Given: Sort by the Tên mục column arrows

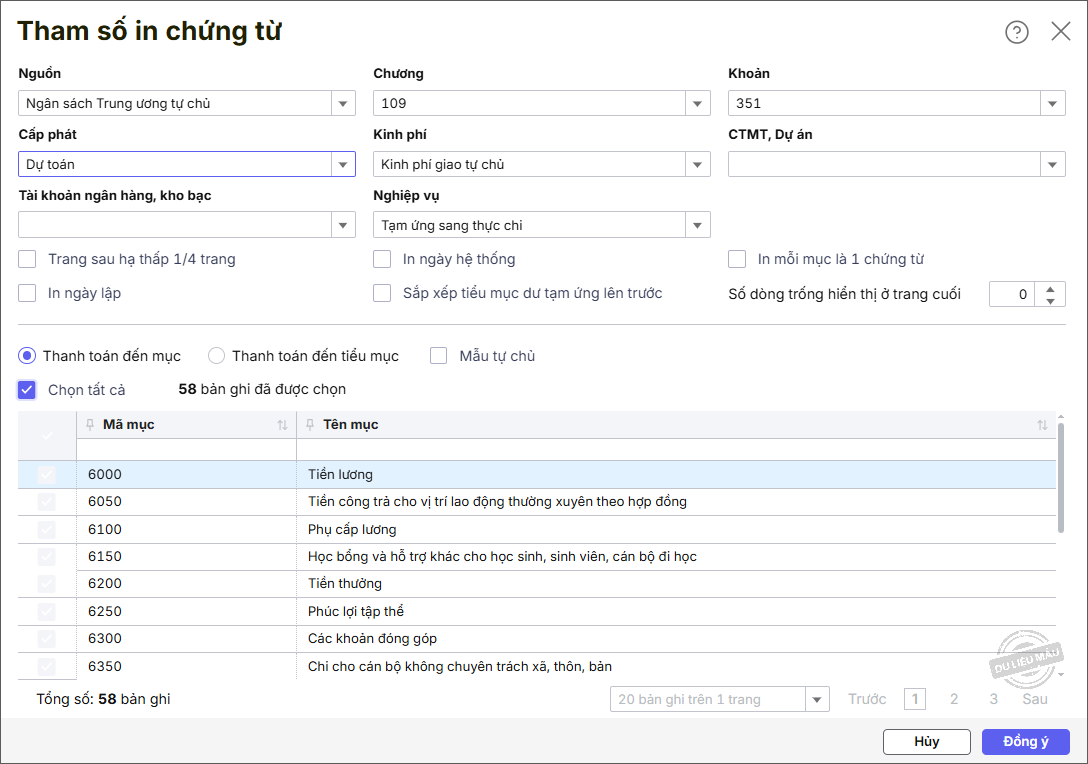Looking at the screenshot, I should [x=1042, y=425].
